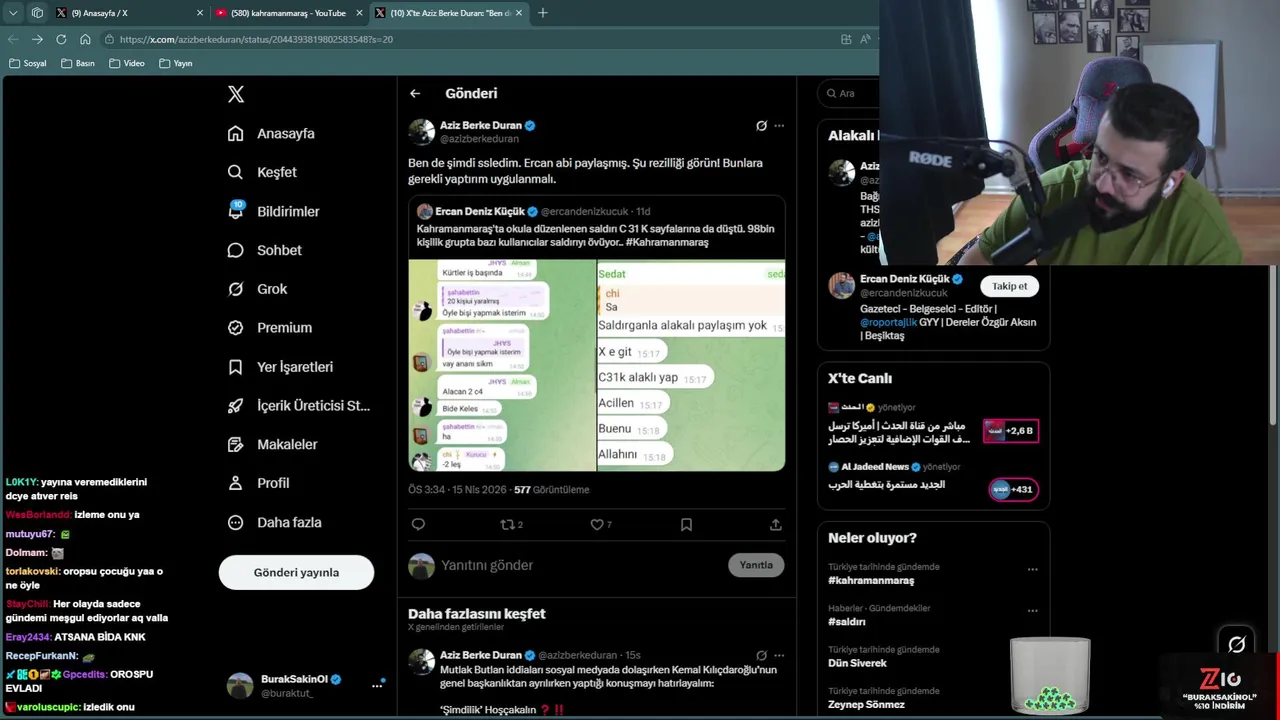Open Video bookmarks folder

[x=127, y=63]
